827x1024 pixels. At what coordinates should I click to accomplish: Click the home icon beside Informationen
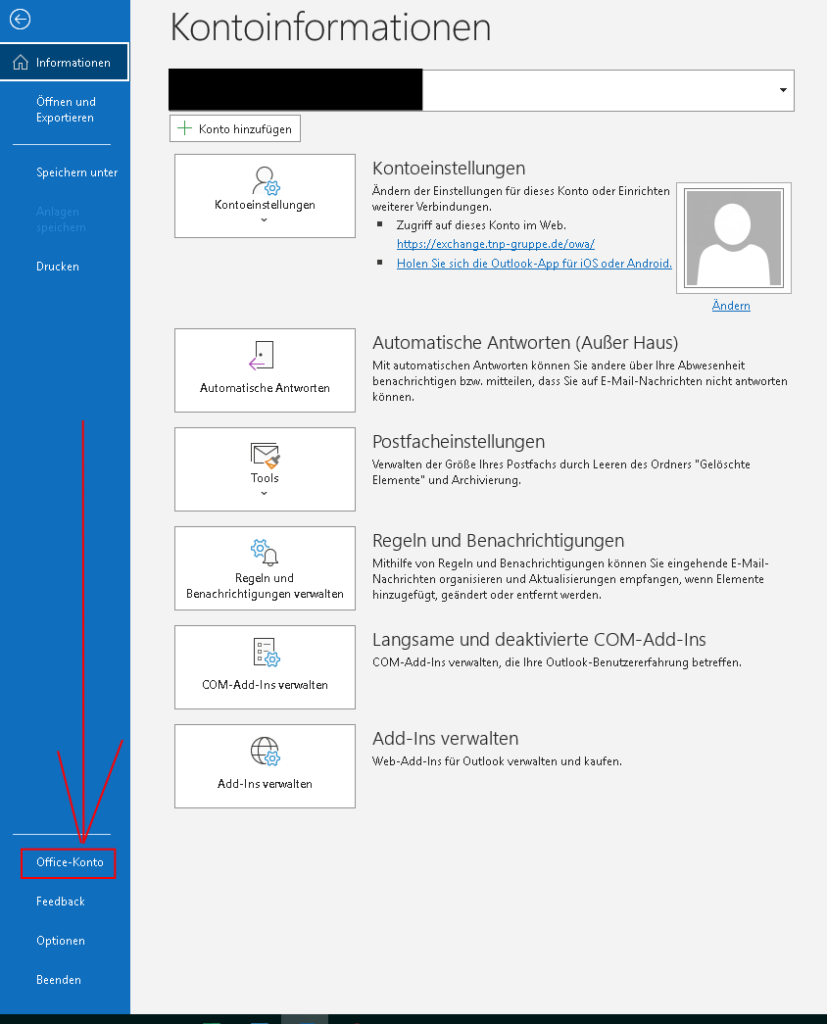click(20, 62)
